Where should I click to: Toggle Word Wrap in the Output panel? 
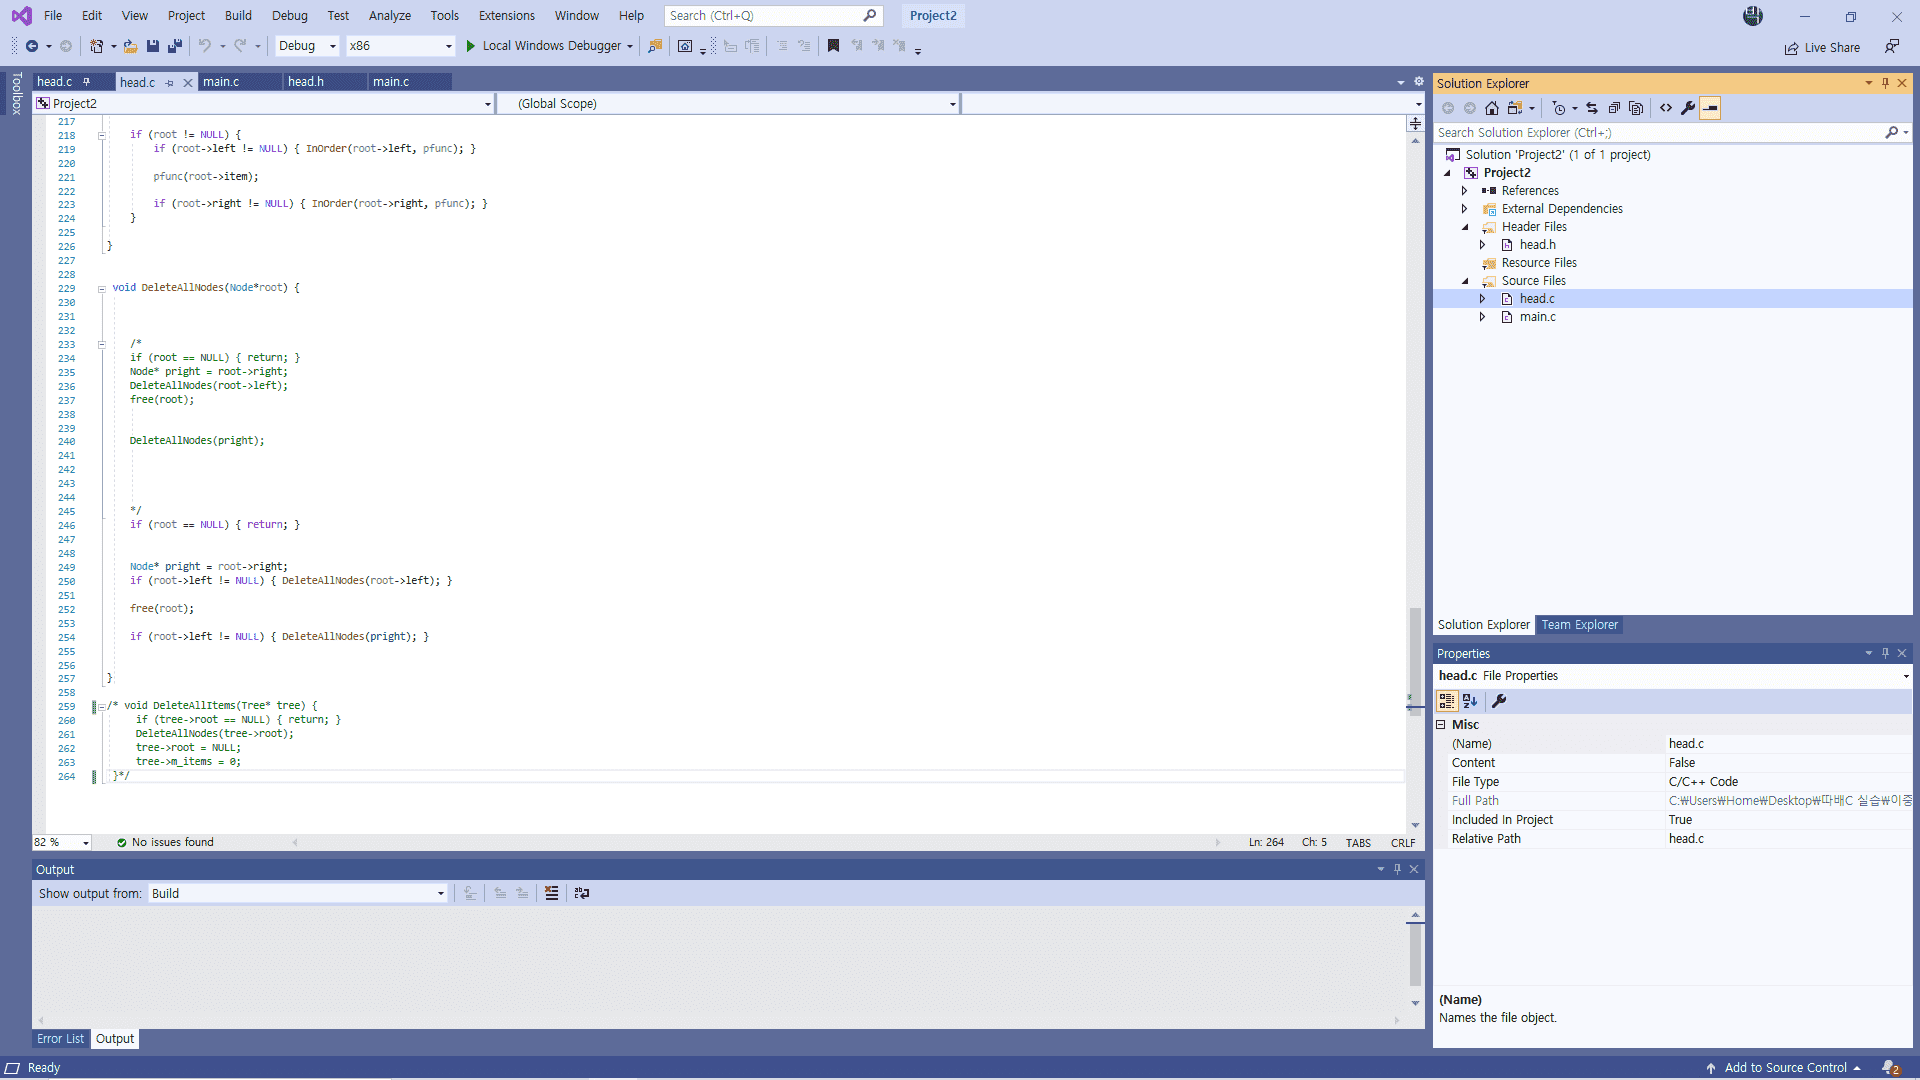click(x=582, y=893)
